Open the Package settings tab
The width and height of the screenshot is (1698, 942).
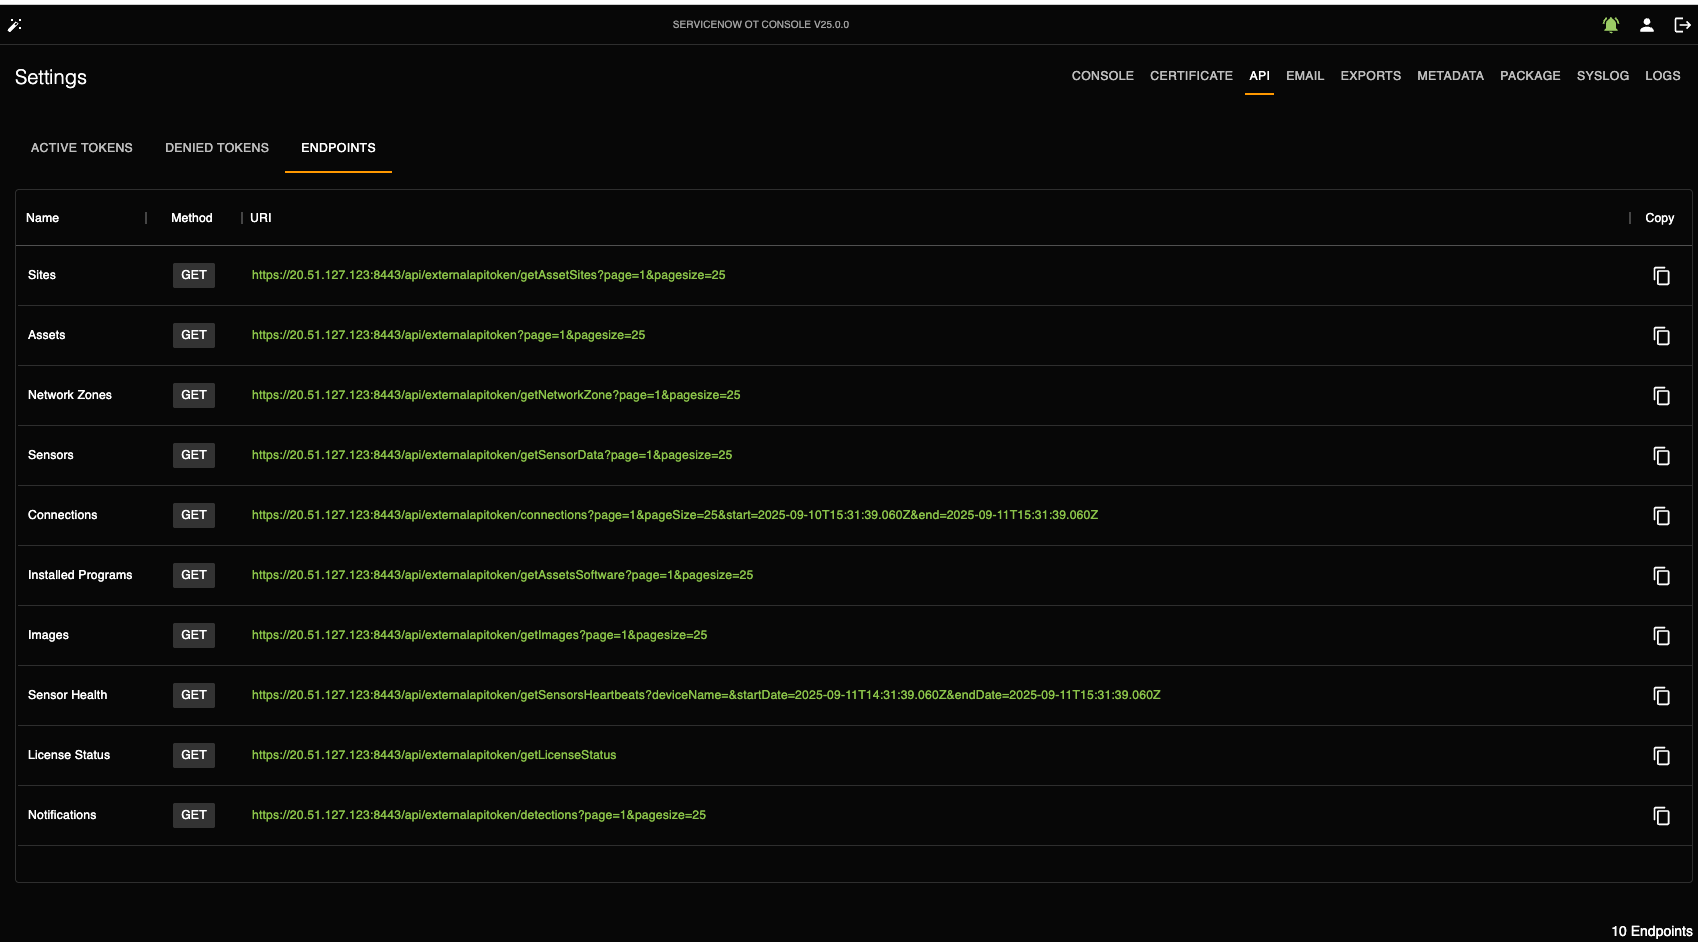(x=1530, y=76)
